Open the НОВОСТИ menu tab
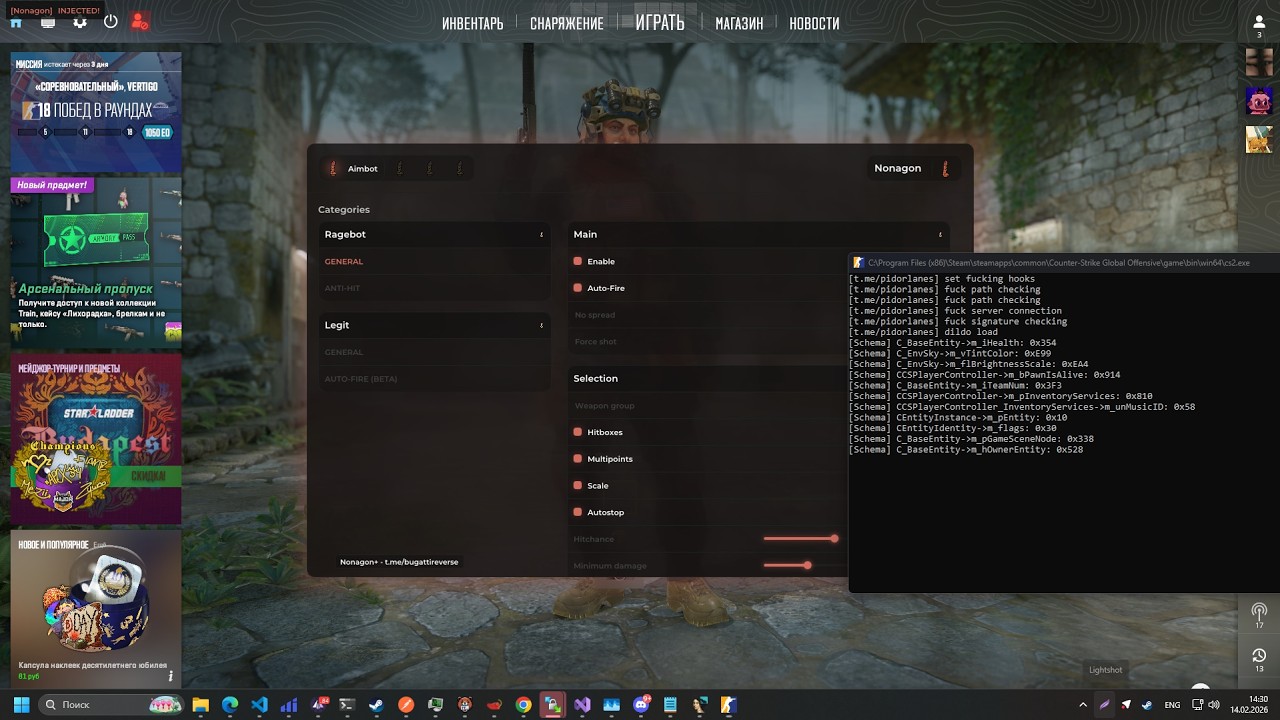 pyautogui.click(x=814, y=23)
